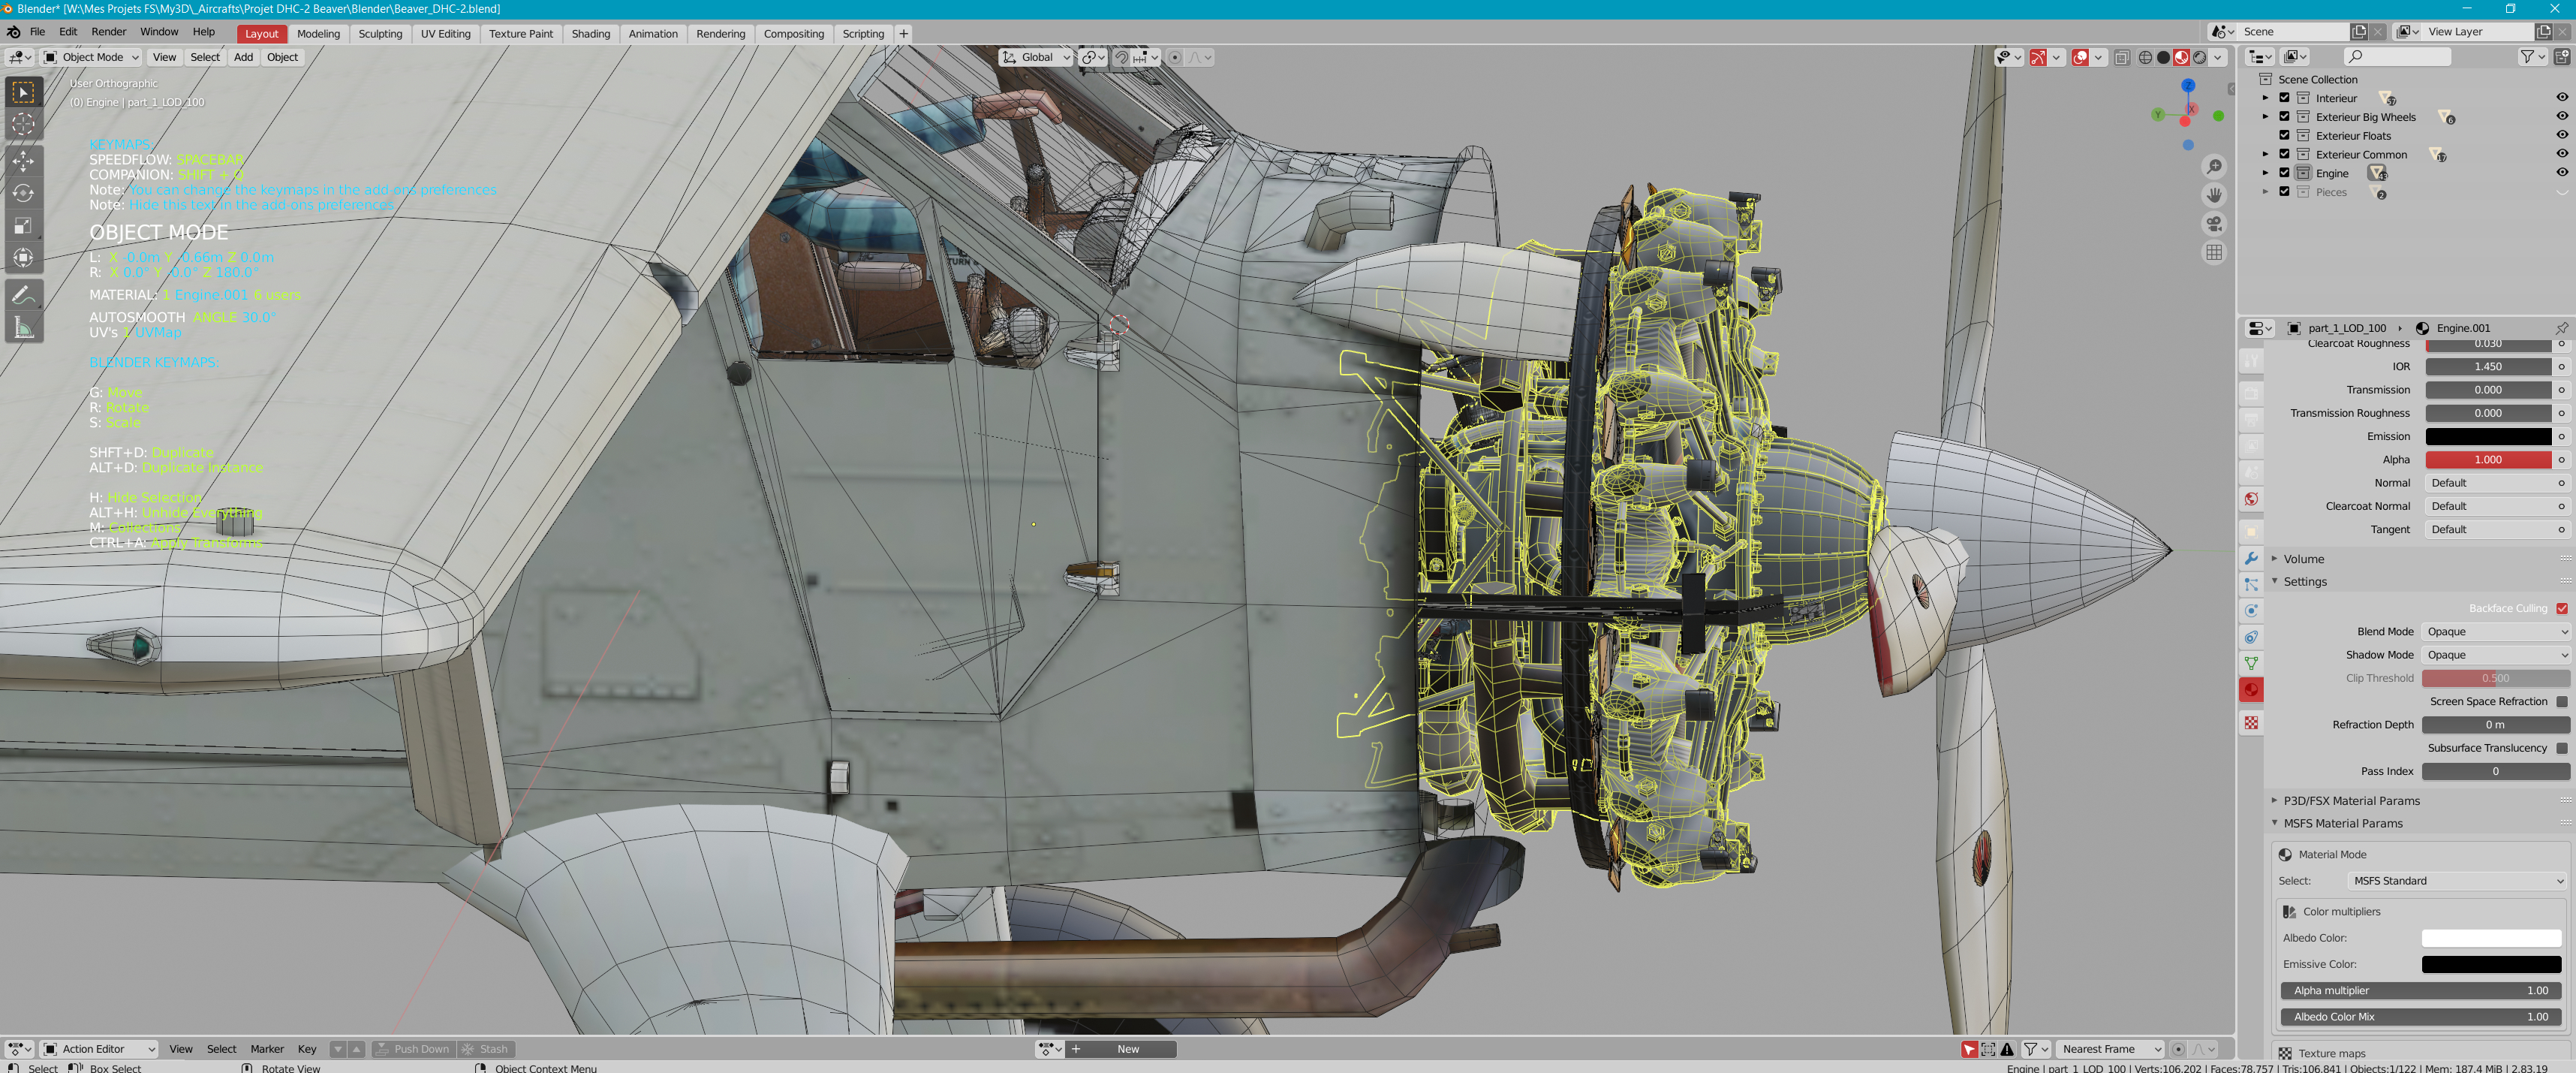The width and height of the screenshot is (2576, 1073).
Task: Click the new collection icon in outliner
Action: [2562, 57]
